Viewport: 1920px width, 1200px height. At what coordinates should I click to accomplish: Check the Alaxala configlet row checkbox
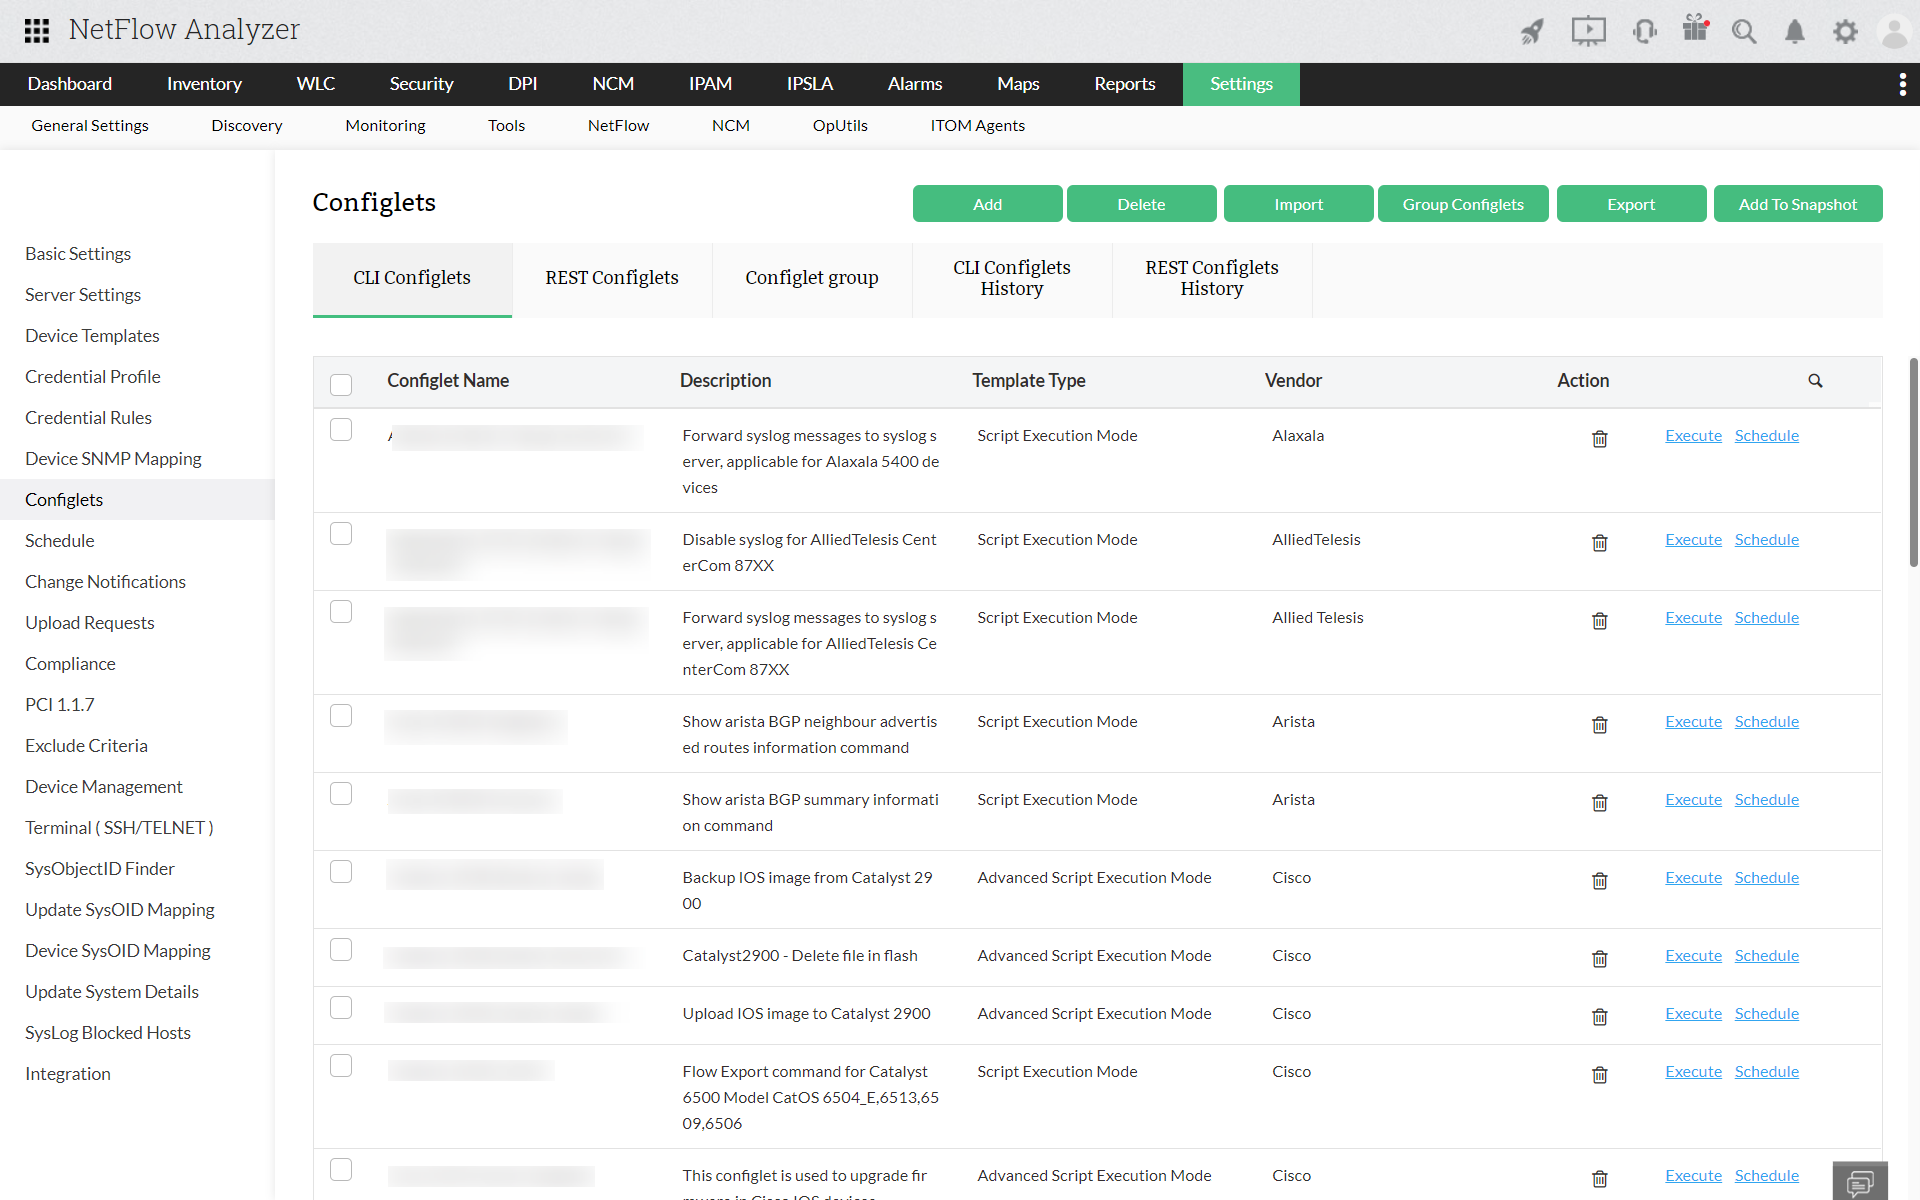(x=341, y=430)
